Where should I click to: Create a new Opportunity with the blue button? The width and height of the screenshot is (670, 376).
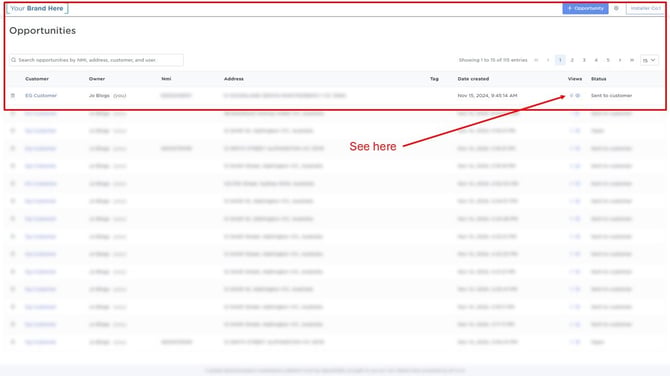(585, 9)
